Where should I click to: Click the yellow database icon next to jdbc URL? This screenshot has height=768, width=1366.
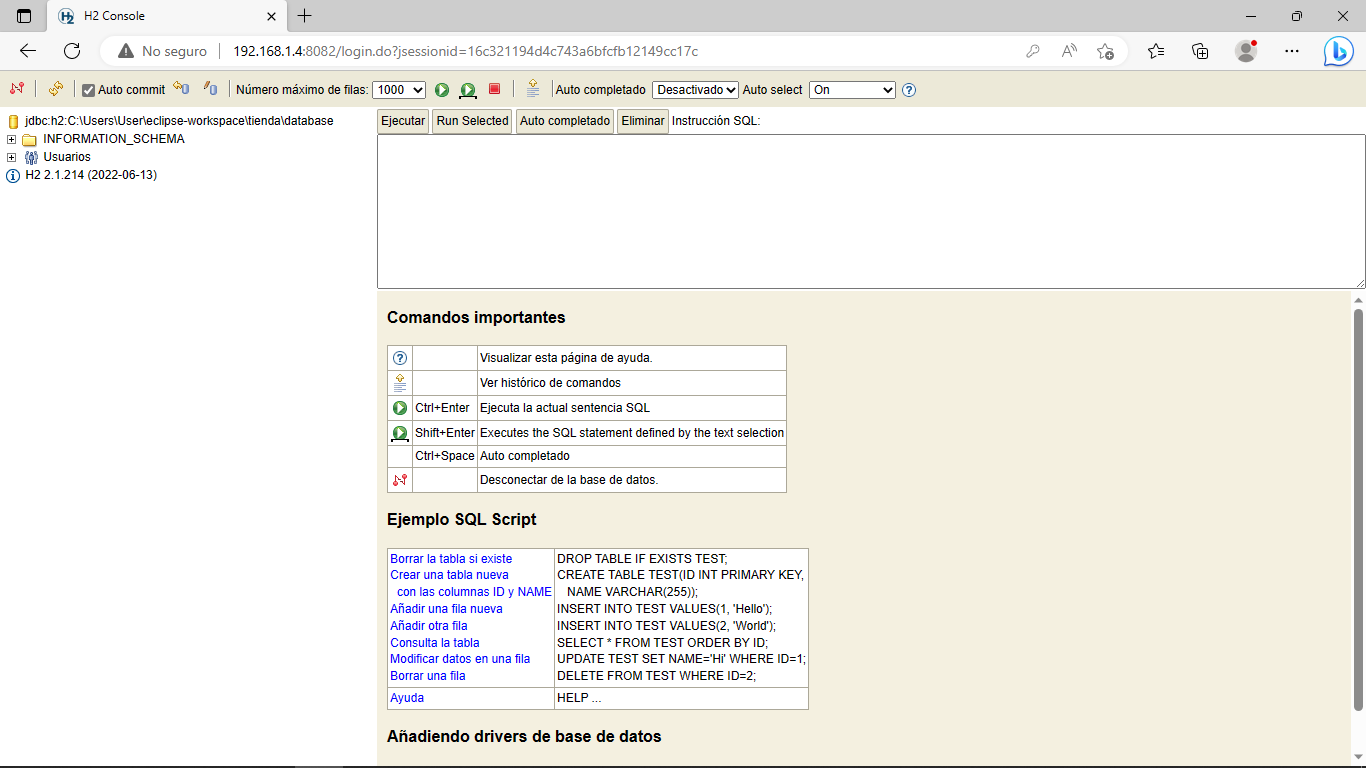(x=13, y=121)
